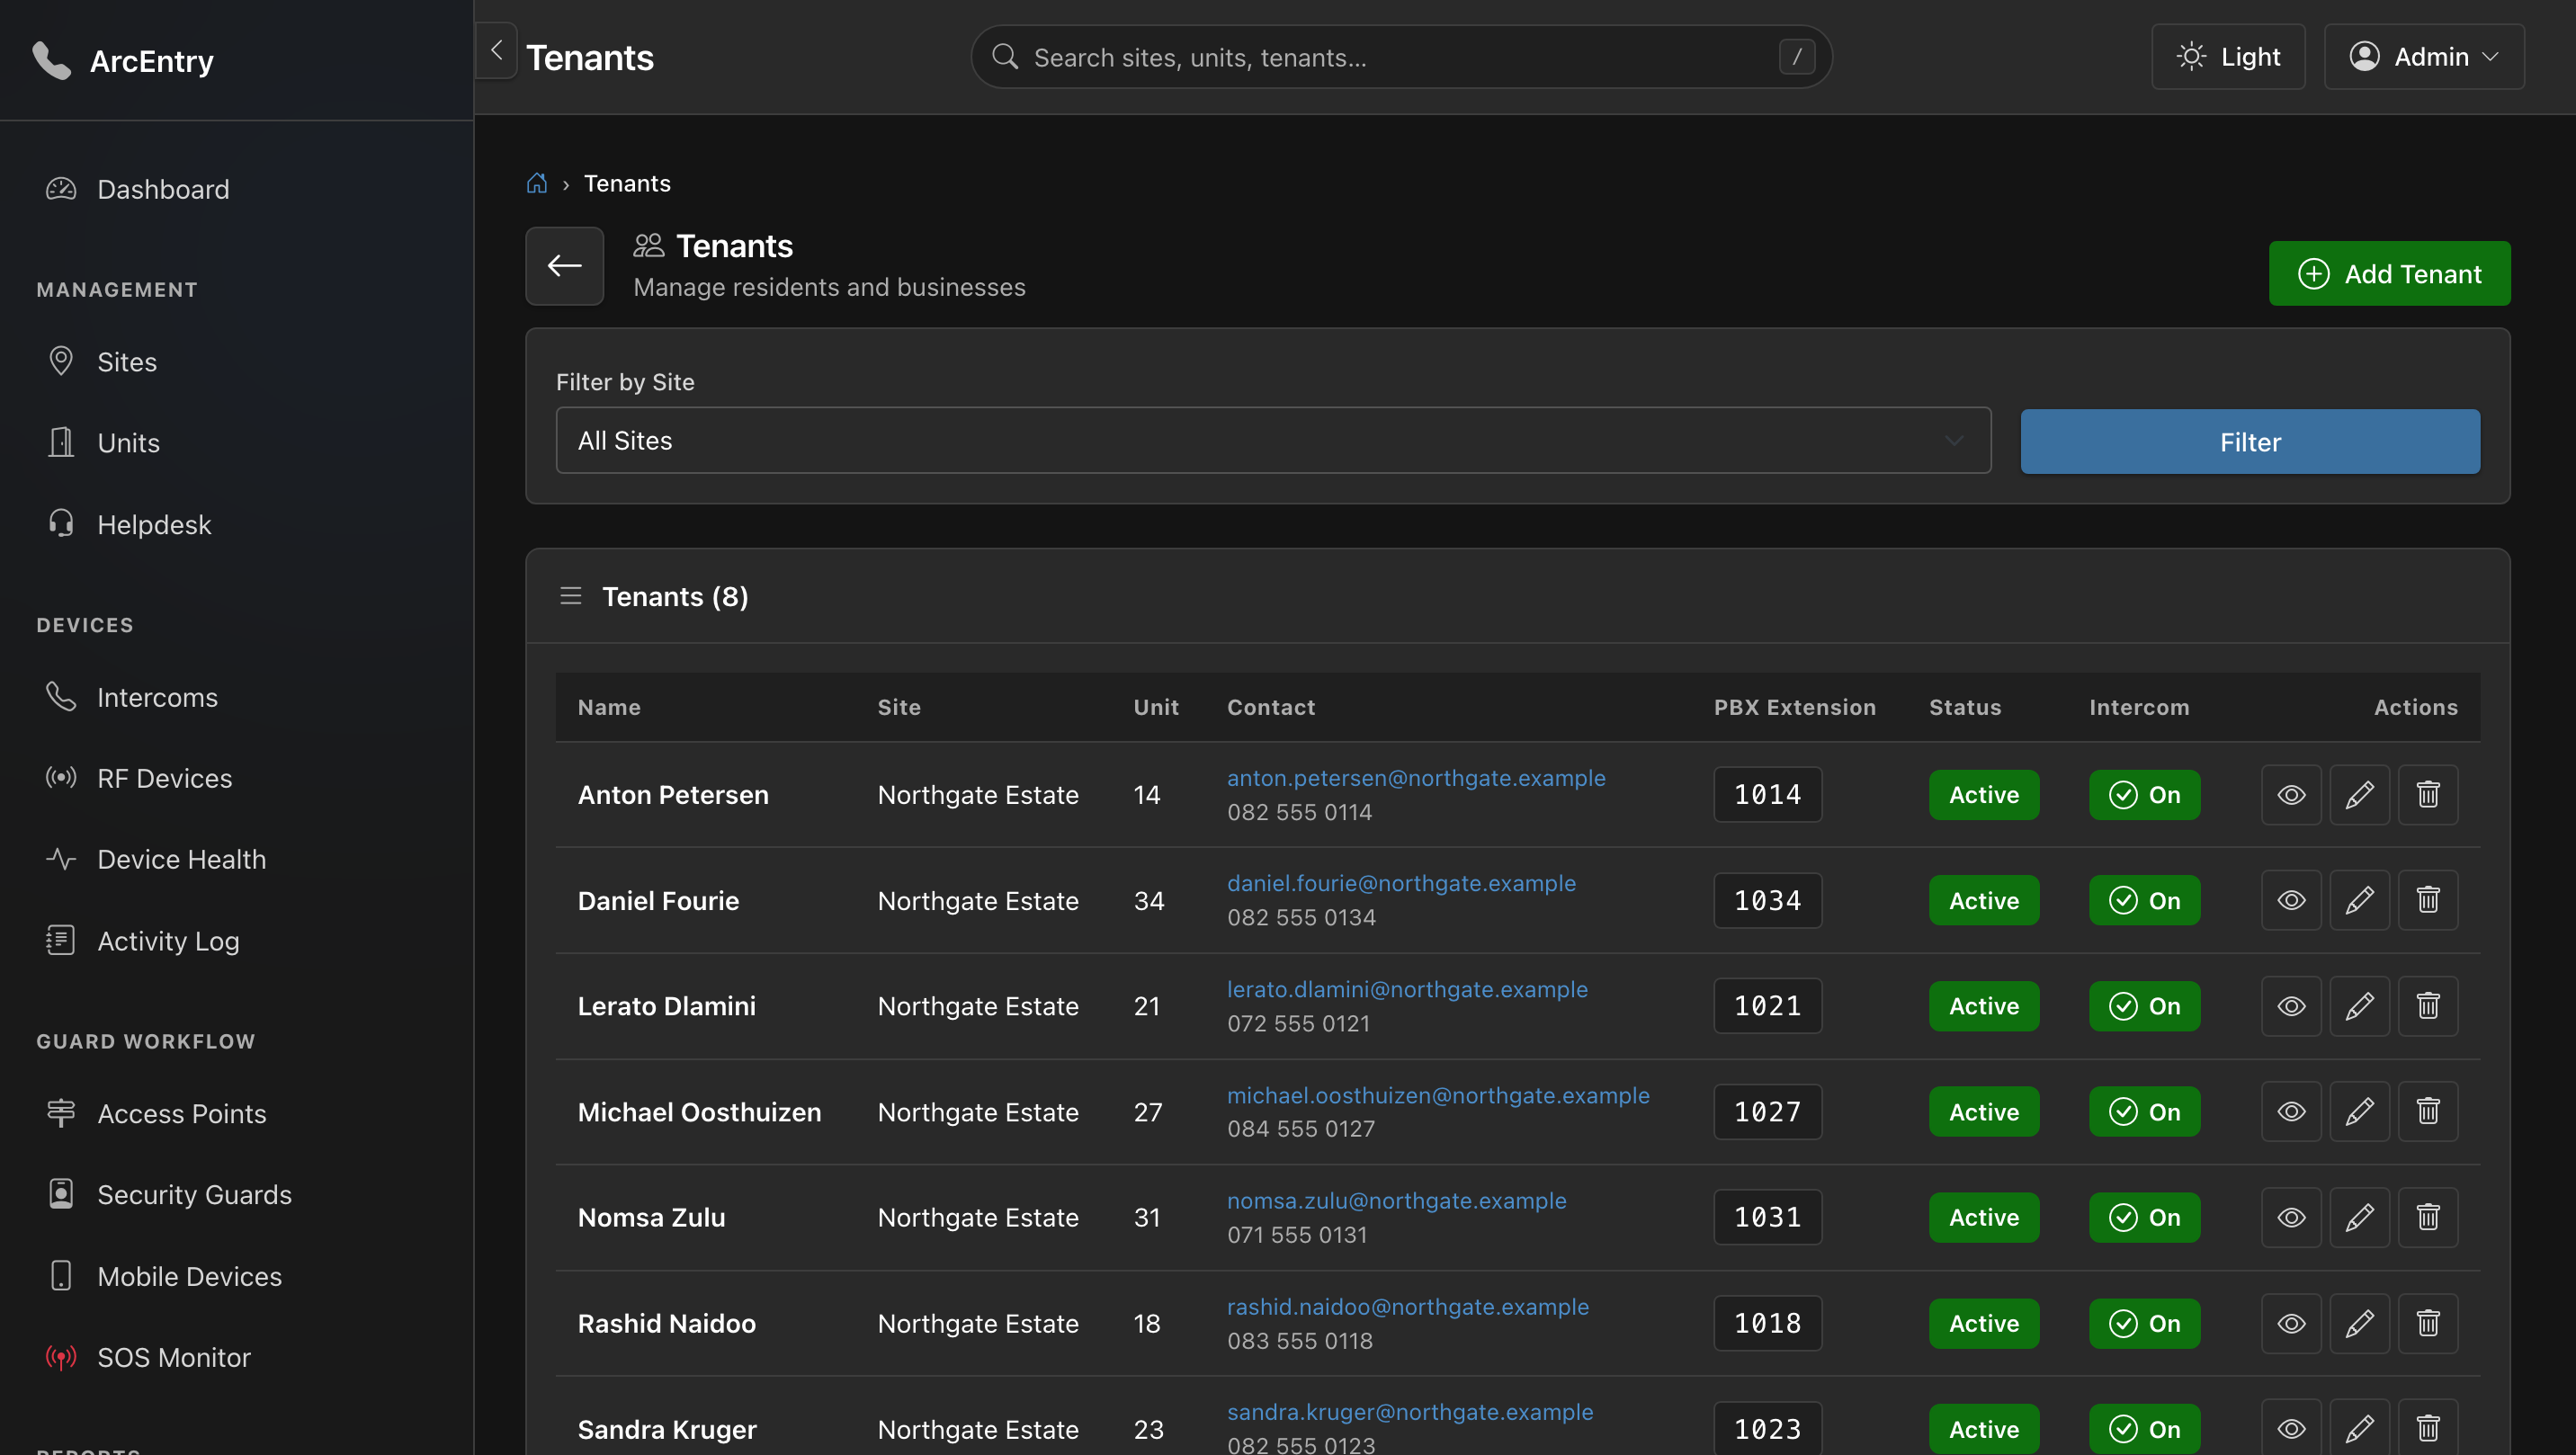Collapse the sidebar with the chevron button
This screenshot has height=1455, width=2576.
tap(496, 50)
